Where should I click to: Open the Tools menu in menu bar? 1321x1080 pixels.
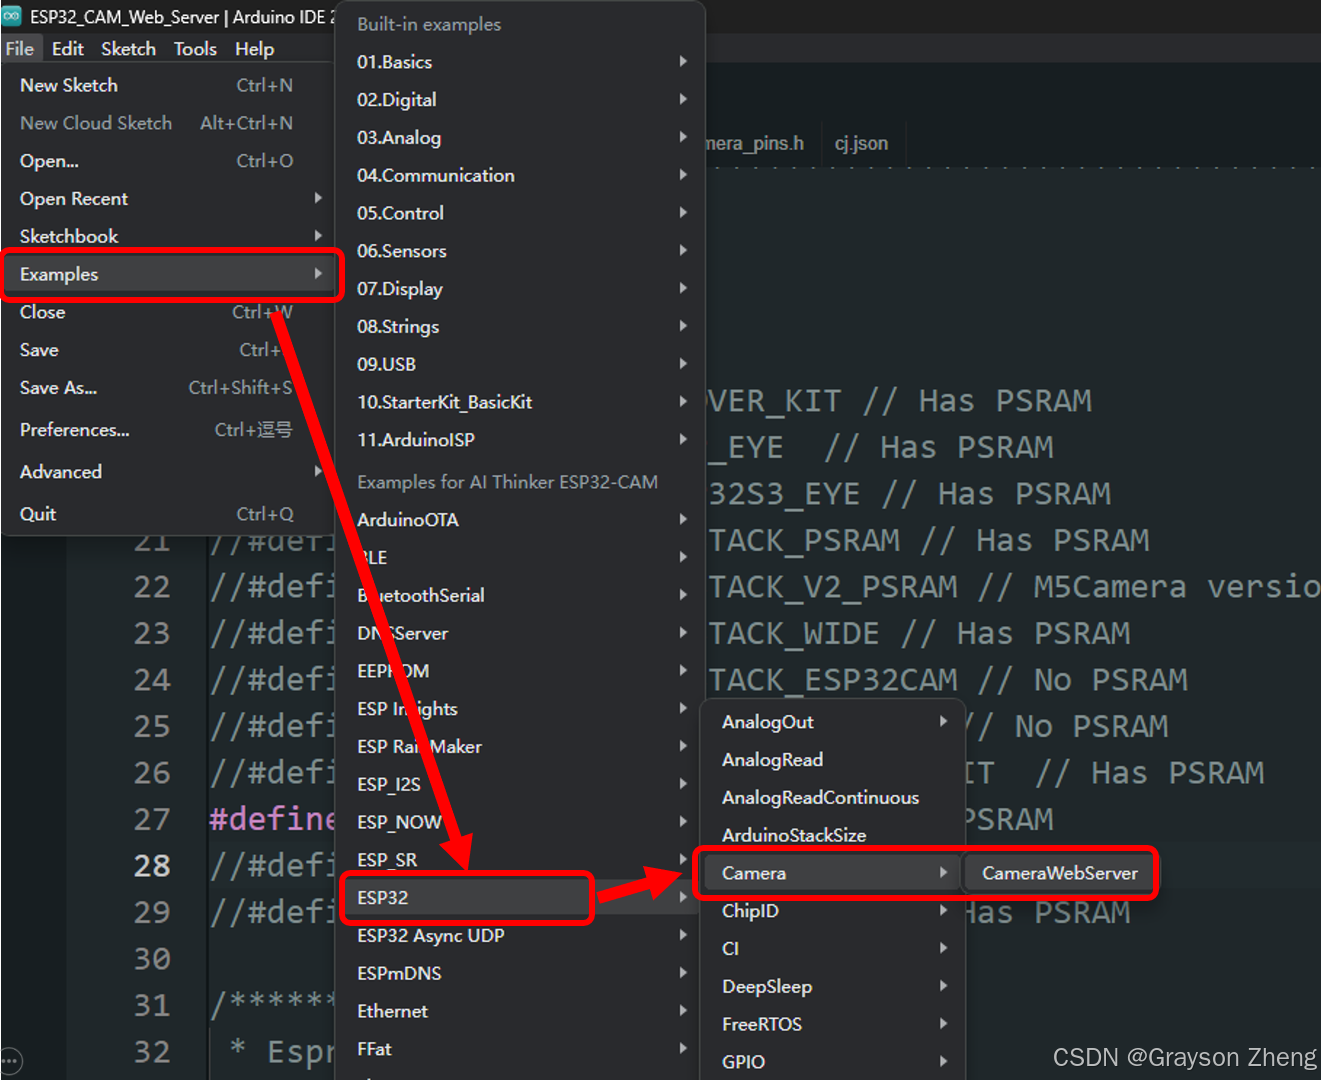pyautogui.click(x=195, y=49)
